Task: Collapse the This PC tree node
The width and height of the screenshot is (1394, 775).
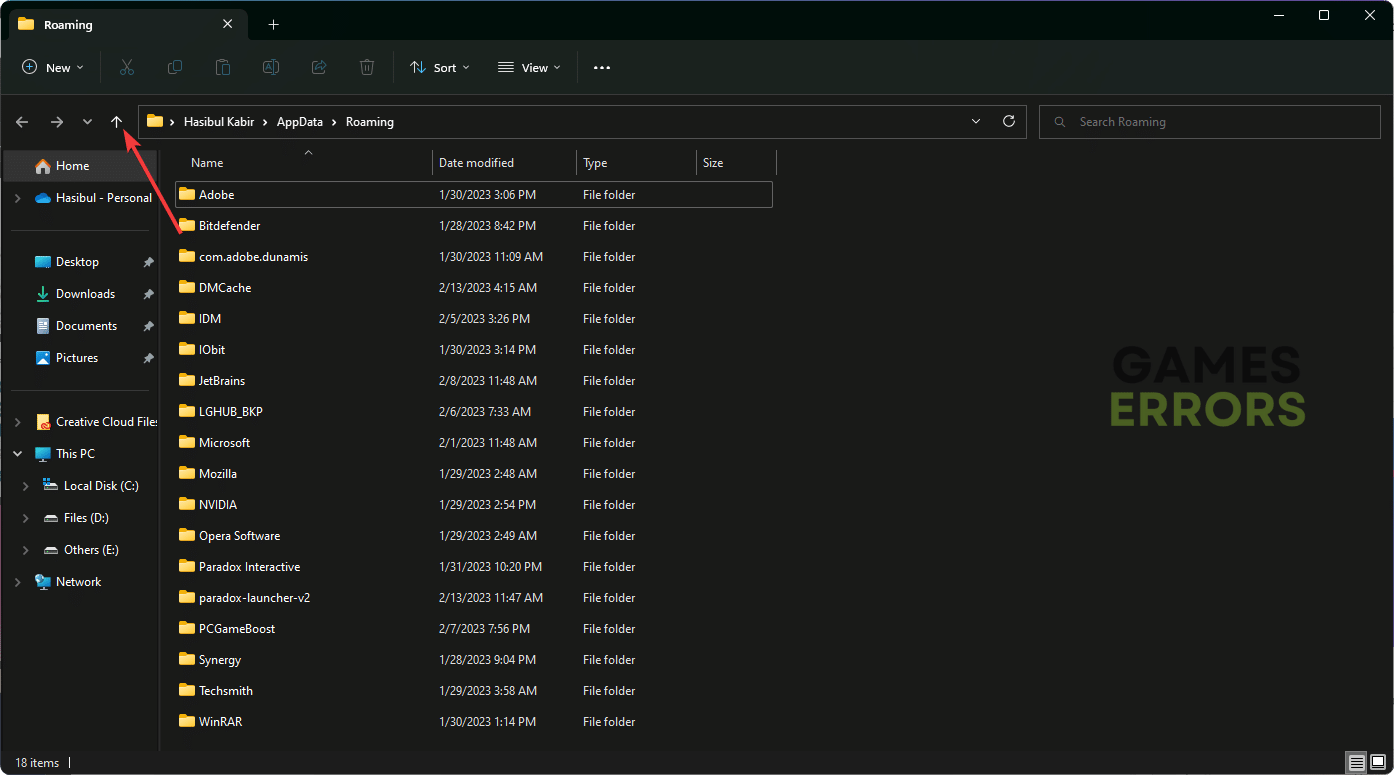Action: click(x=17, y=454)
